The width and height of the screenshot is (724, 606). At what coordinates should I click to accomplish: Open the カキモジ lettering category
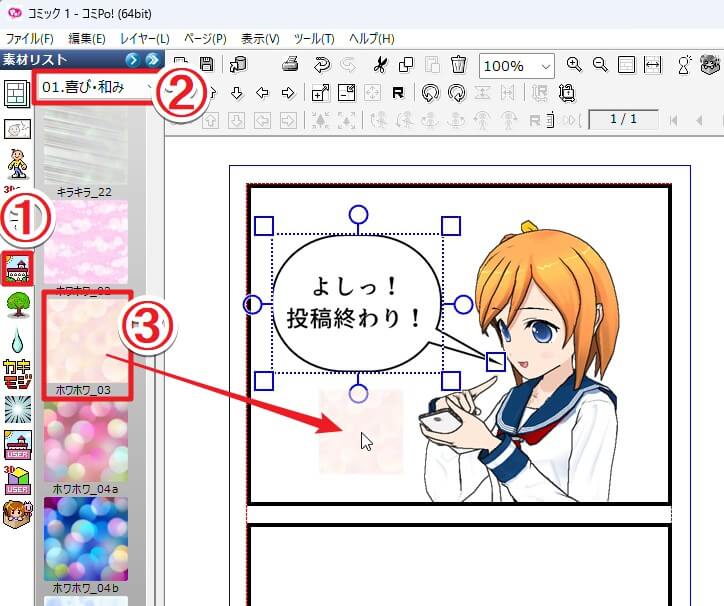(x=18, y=375)
